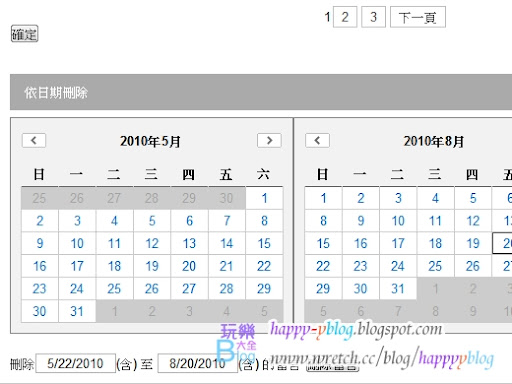Select August 4 in the 2010年8月 calendar
Viewport: 512px width, 384px height.
coord(435,198)
